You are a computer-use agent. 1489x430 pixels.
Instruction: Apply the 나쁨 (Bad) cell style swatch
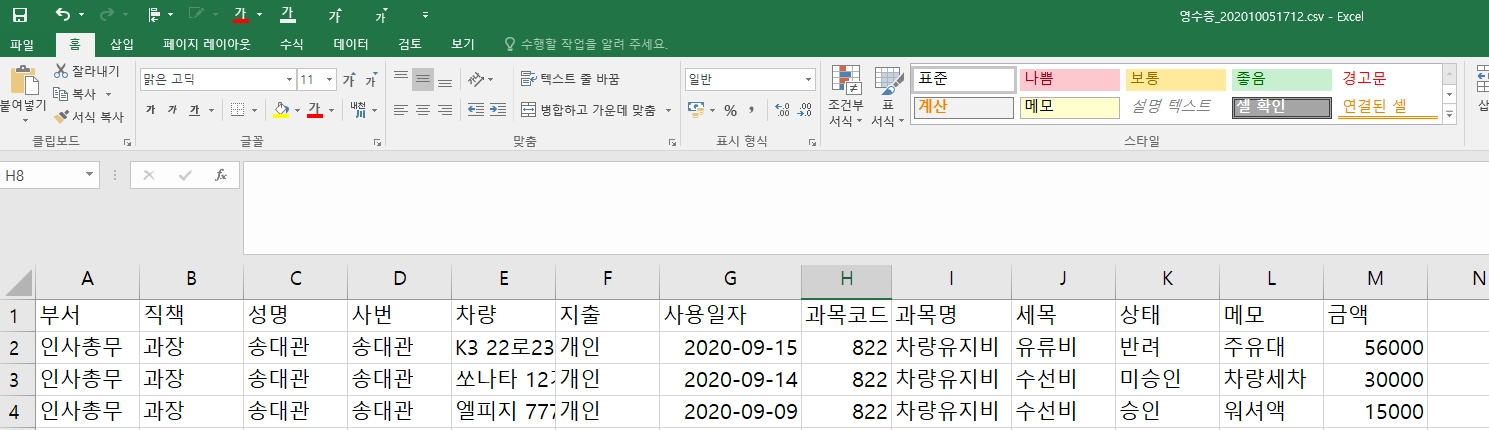click(1068, 79)
